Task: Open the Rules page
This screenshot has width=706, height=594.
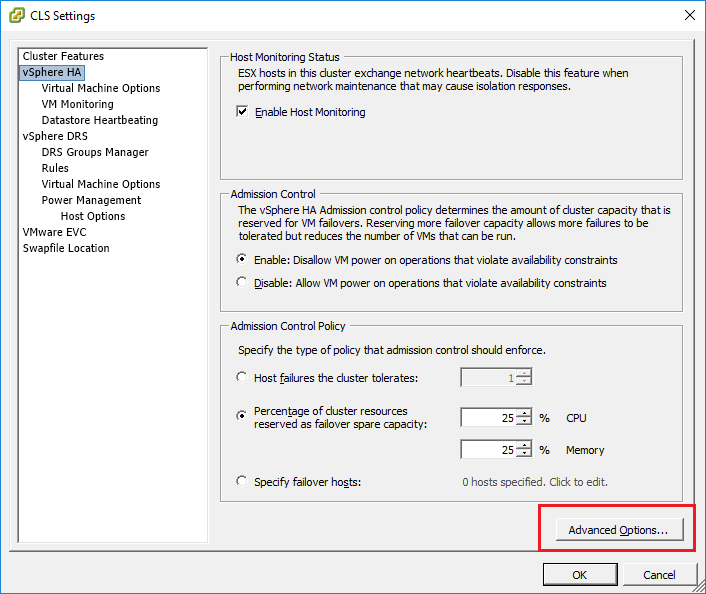Action: (55, 168)
